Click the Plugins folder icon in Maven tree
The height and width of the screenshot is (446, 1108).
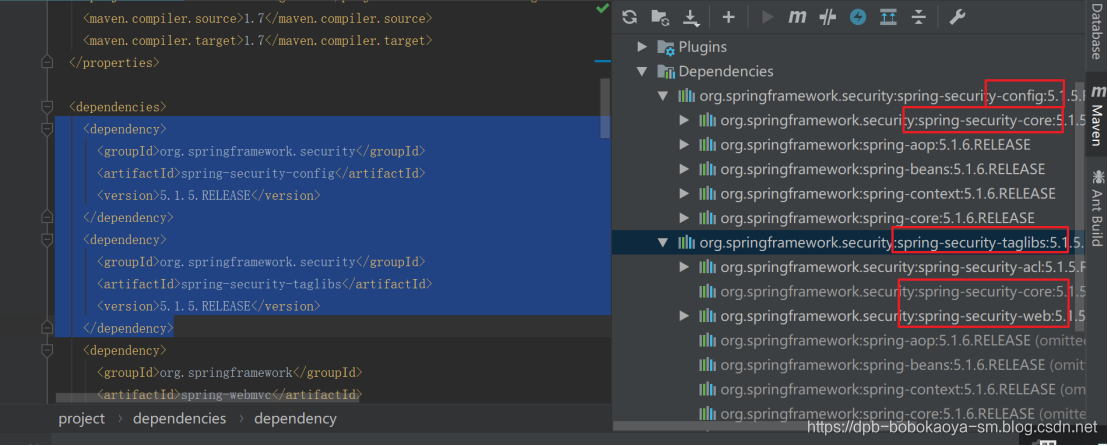coord(666,47)
